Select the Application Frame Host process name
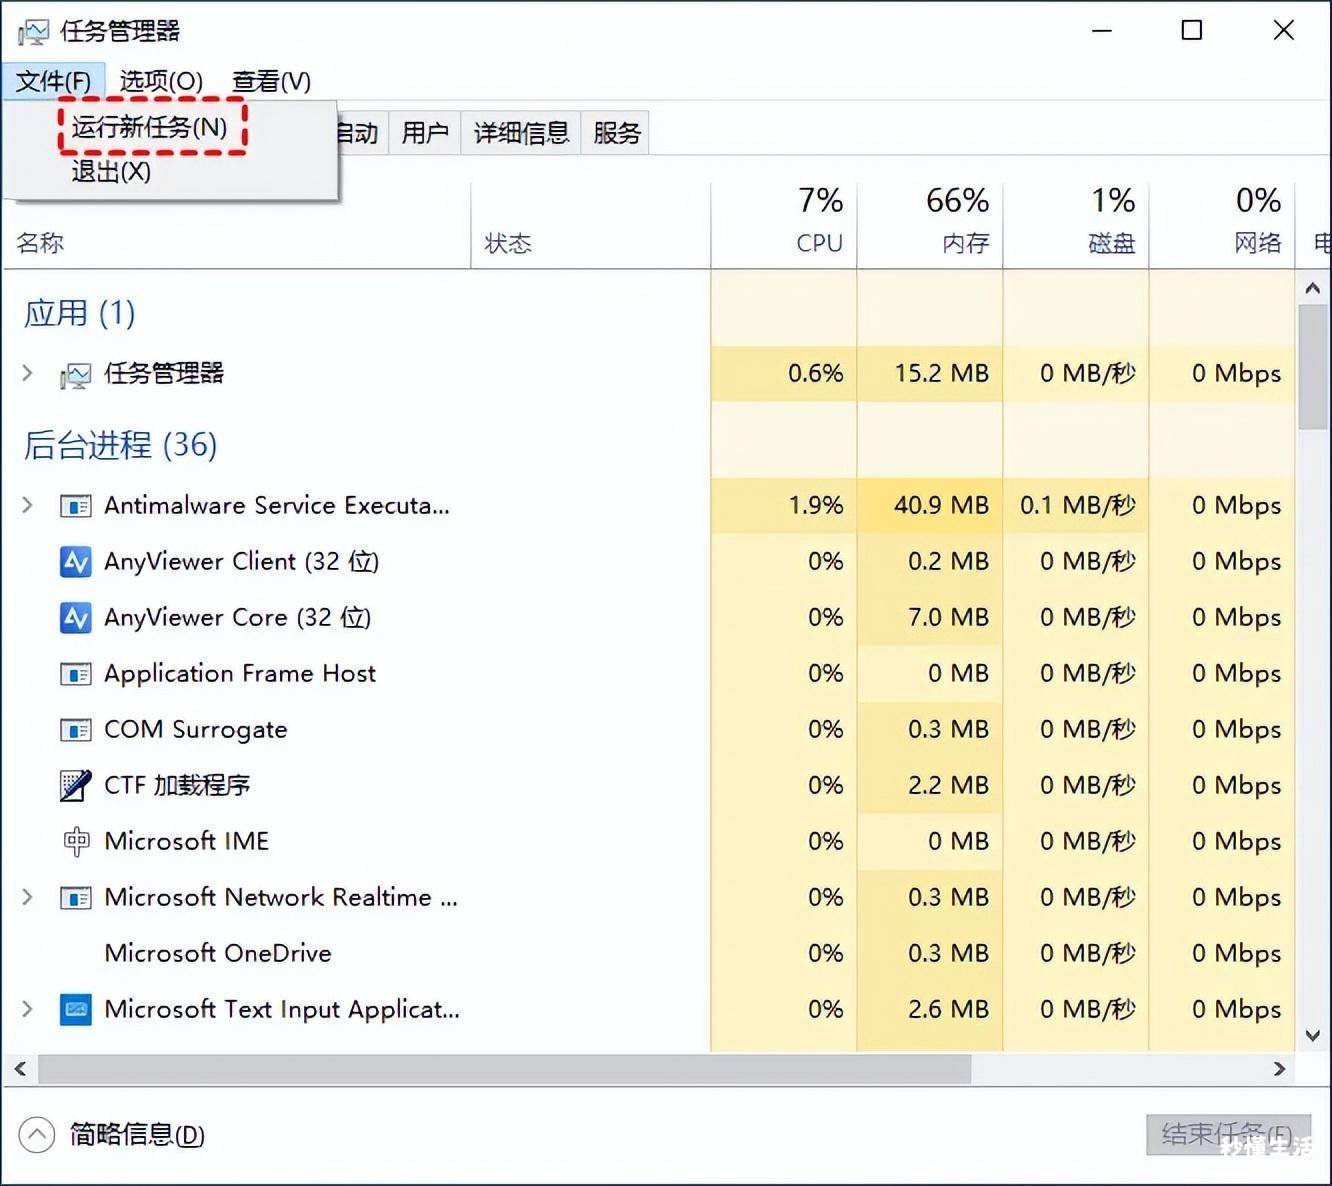 click(240, 674)
